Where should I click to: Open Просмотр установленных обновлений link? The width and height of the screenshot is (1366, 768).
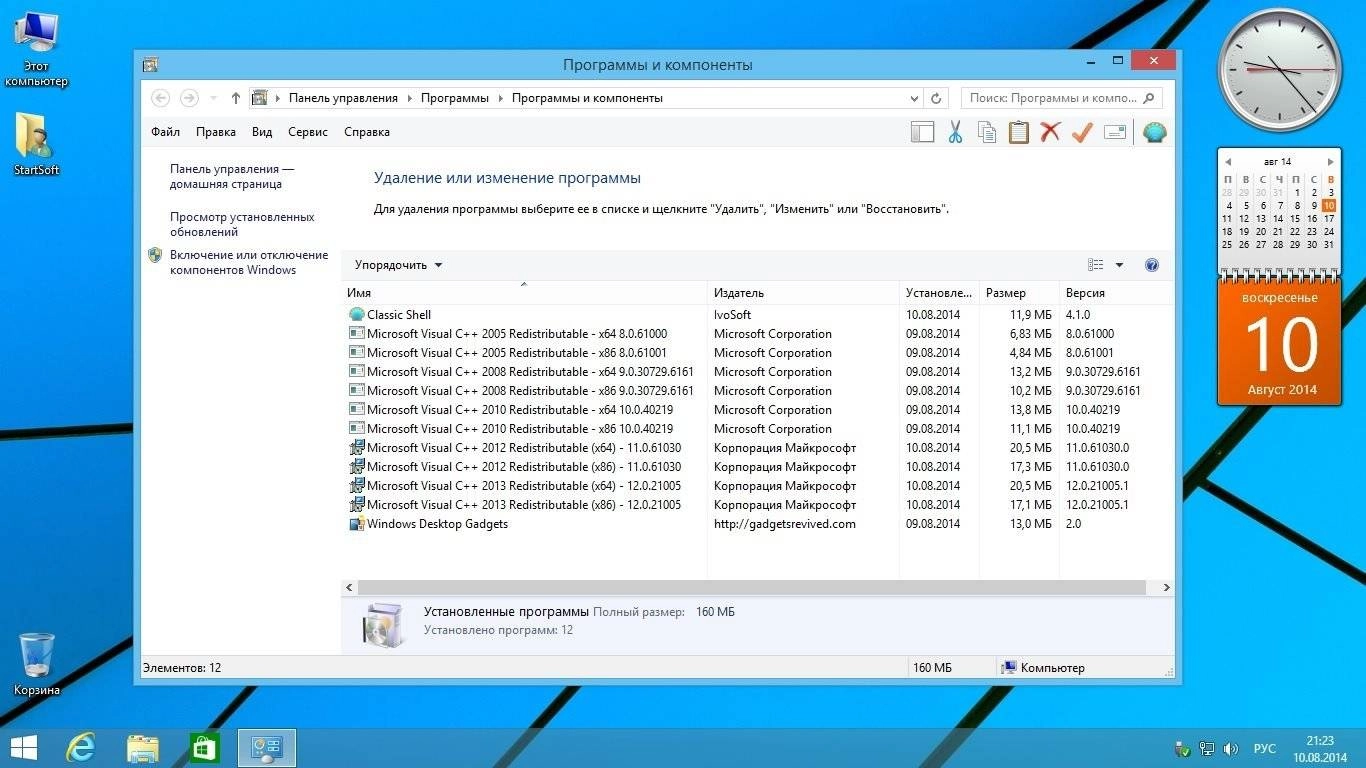click(242, 224)
